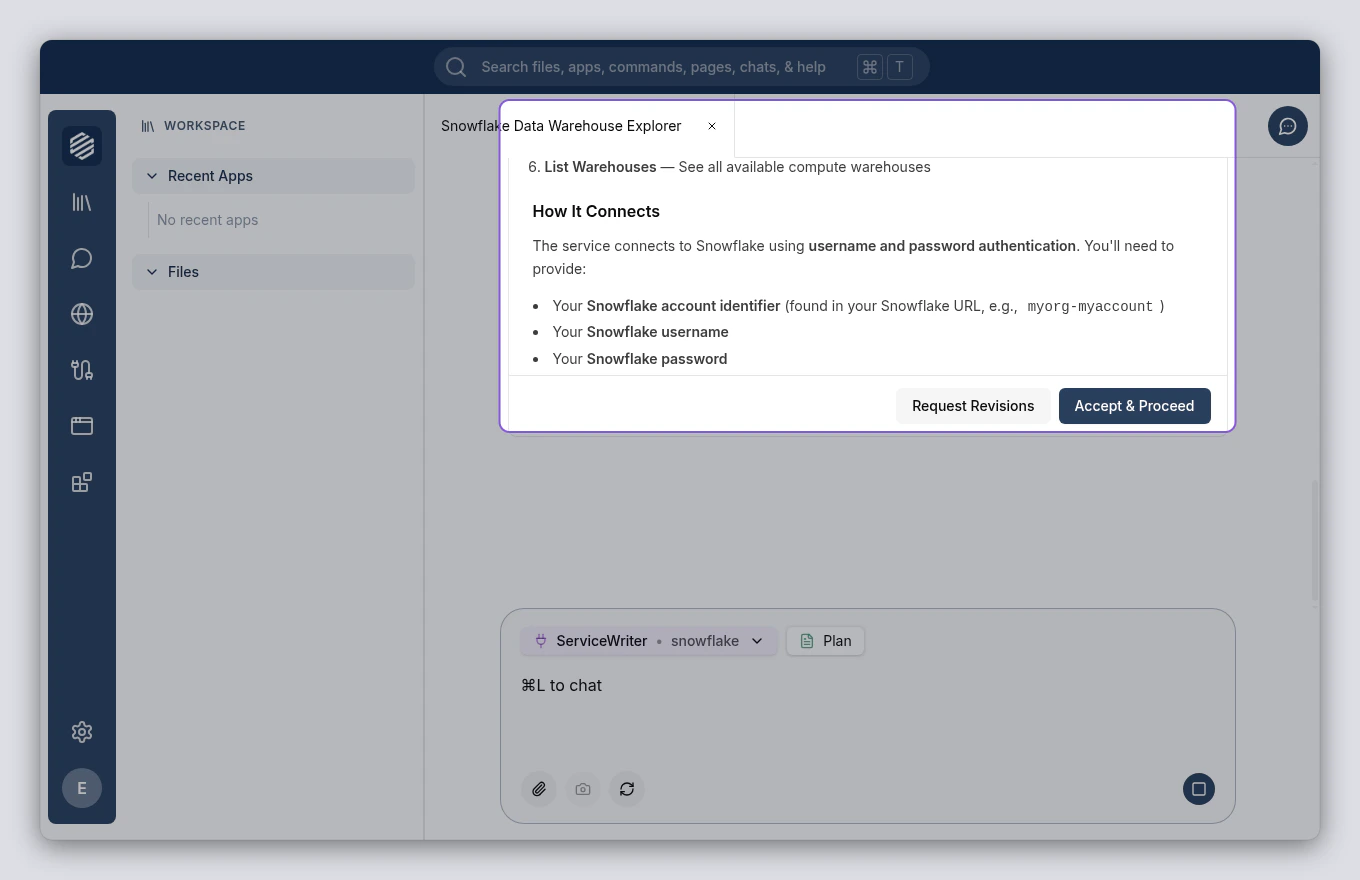This screenshot has width=1360, height=880.
Task: Click the 'No recent apps' text
Action: click(x=208, y=220)
